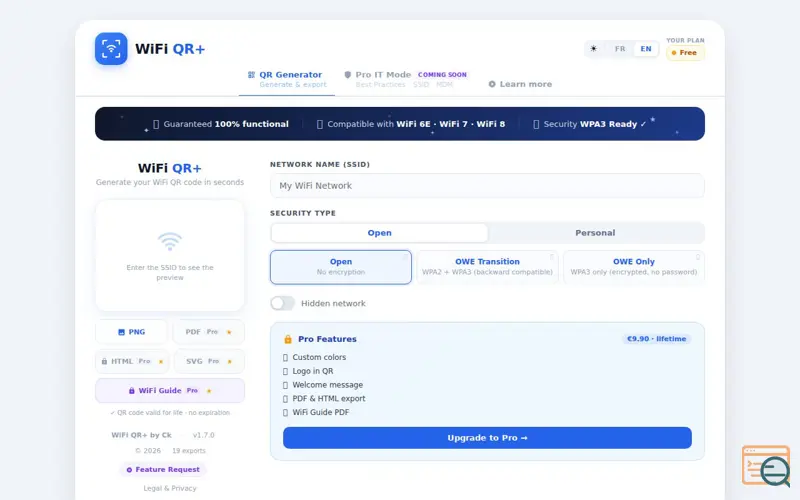Image resolution: width=800 pixels, height=500 pixels.
Task: Click the HTML button lock icon
Action: click(x=105, y=361)
